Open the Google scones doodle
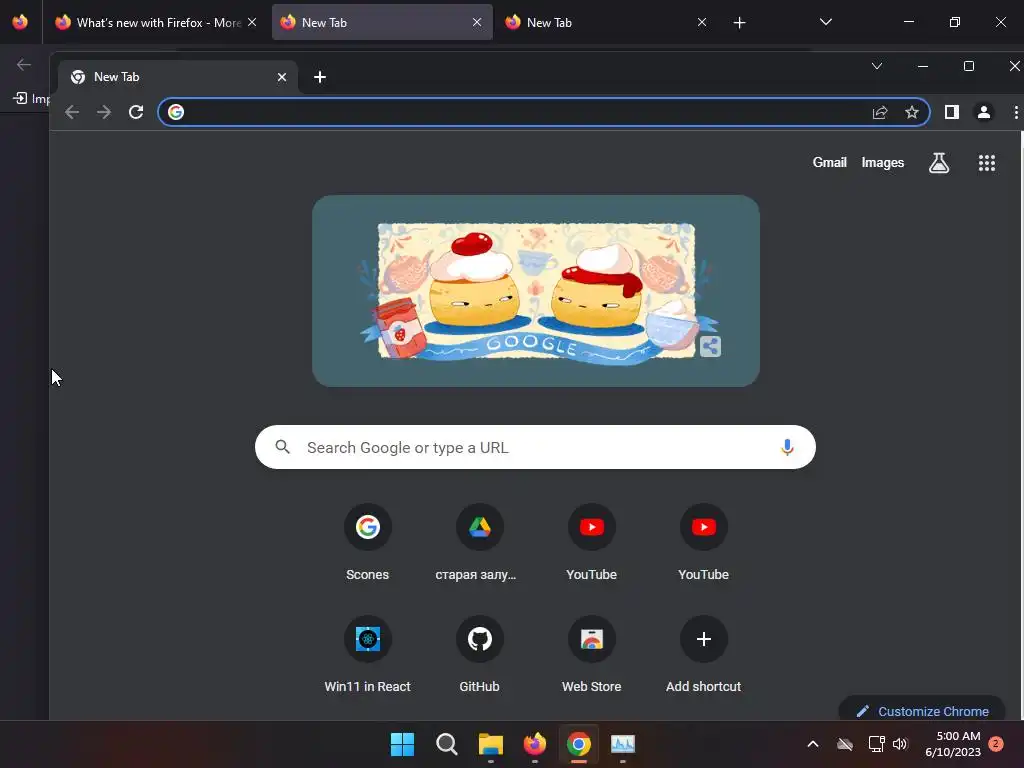Viewport: 1024px width, 768px height. tap(536, 291)
